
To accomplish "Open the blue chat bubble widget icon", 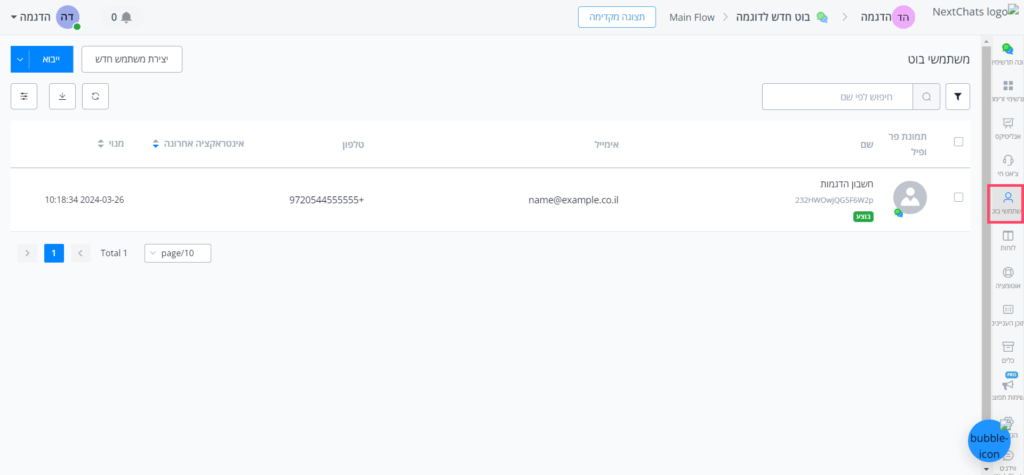I will tap(989, 441).
